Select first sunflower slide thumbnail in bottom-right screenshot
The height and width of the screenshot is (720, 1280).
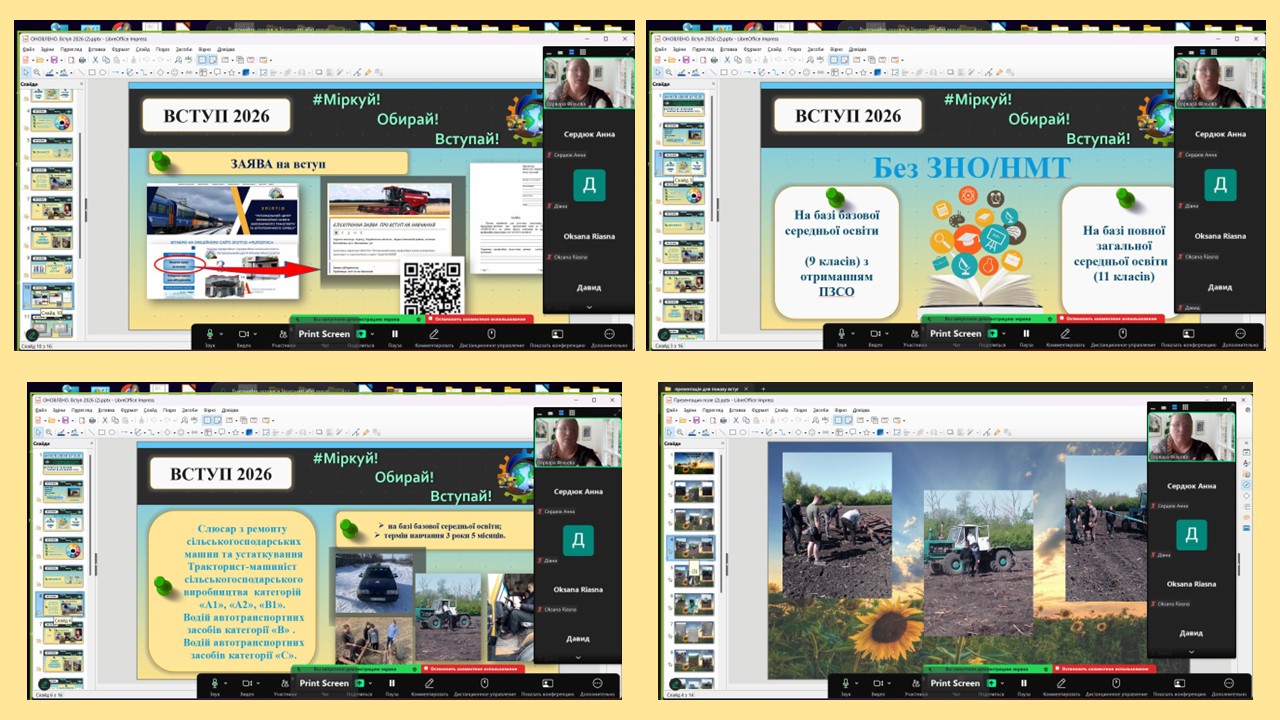point(692,463)
